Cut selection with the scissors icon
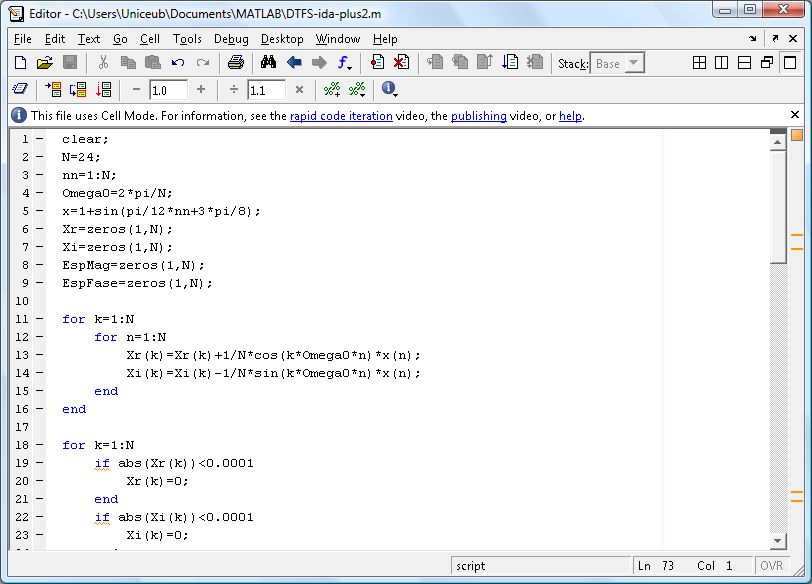This screenshot has height=584, width=812. [103, 63]
